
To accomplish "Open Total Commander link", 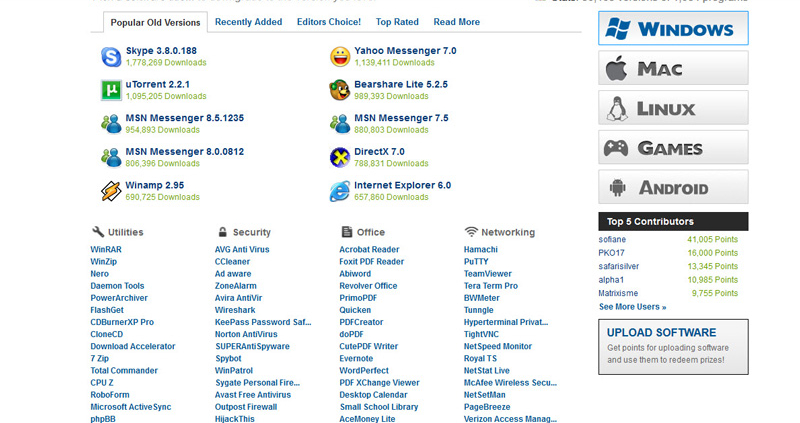I will click(124, 370).
